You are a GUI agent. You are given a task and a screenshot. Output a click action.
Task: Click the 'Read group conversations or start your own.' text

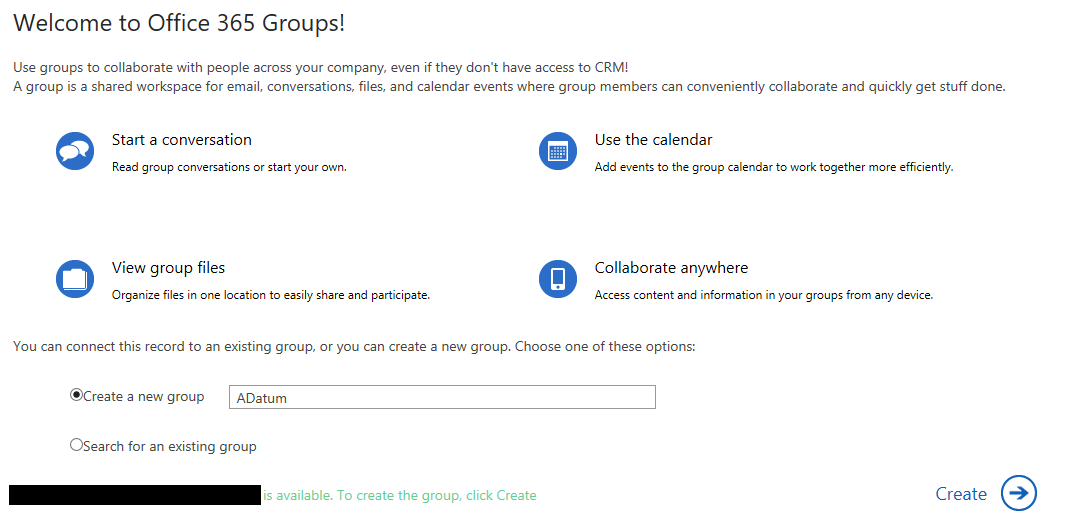(x=229, y=167)
